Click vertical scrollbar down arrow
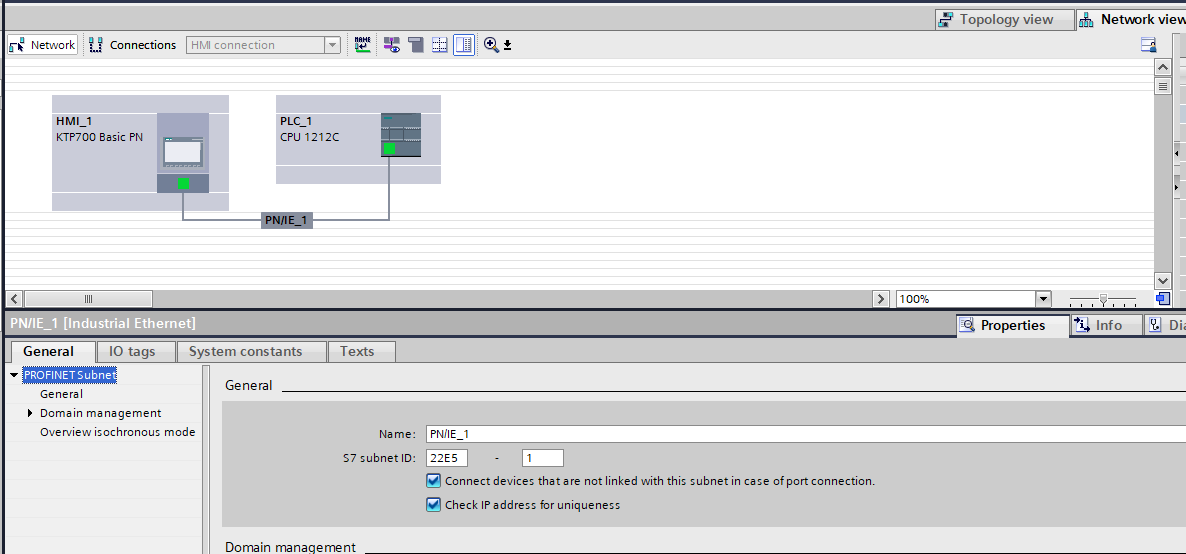Image resolution: width=1186 pixels, height=554 pixels. click(x=1163, y=280)
